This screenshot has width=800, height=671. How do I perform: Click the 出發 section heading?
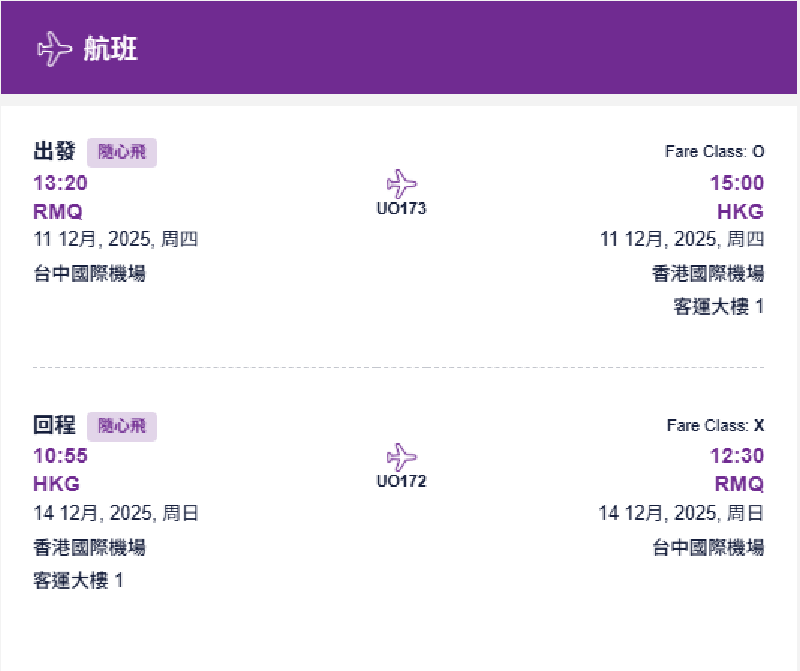[55, 152]
